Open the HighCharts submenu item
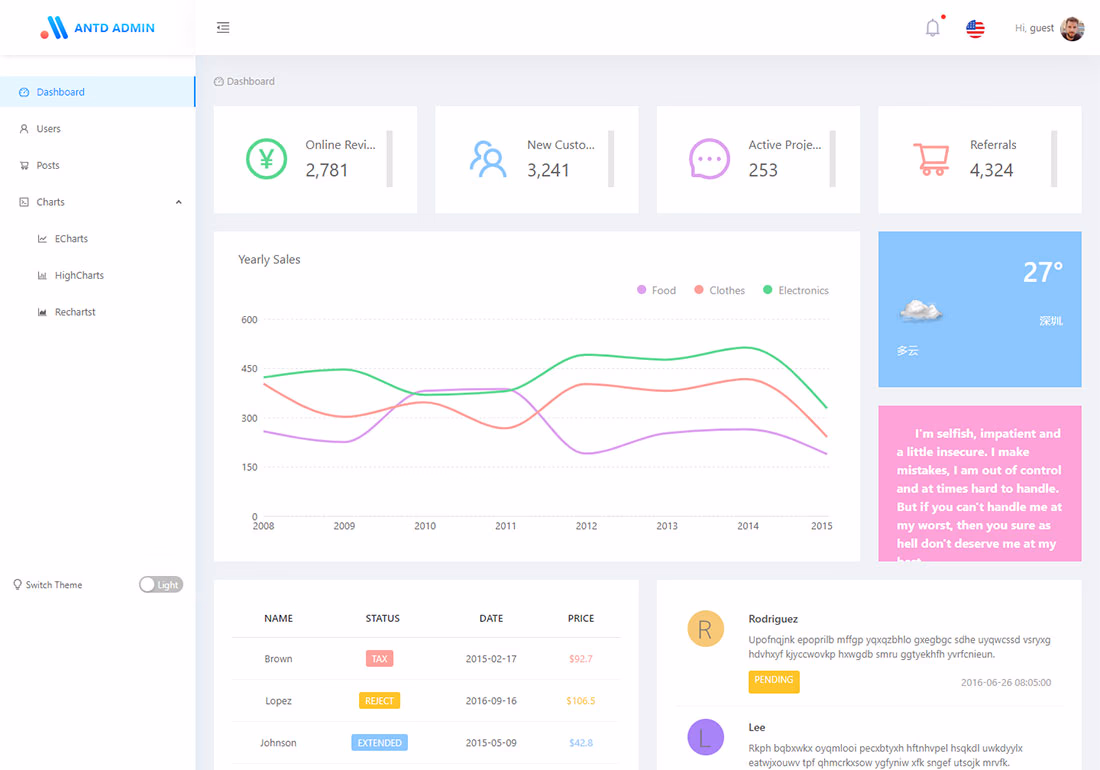1100x770 pixels. point(98,276)
